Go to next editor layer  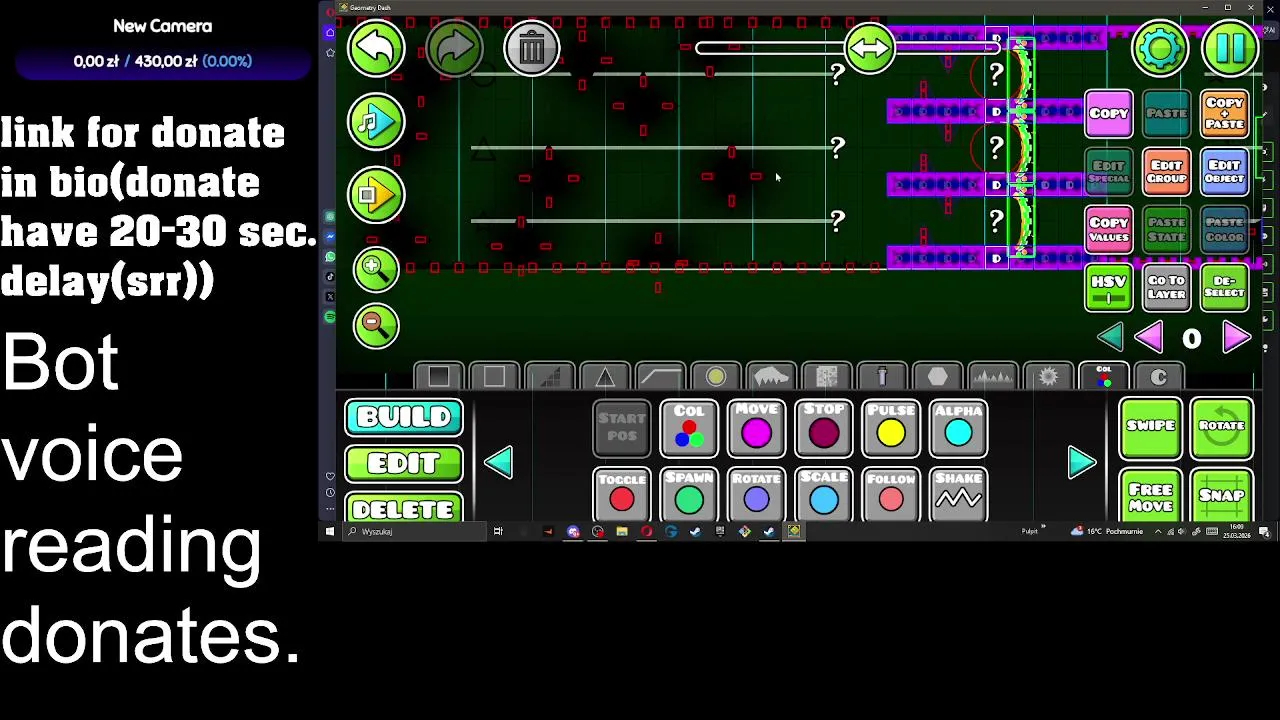(1236, 338)
